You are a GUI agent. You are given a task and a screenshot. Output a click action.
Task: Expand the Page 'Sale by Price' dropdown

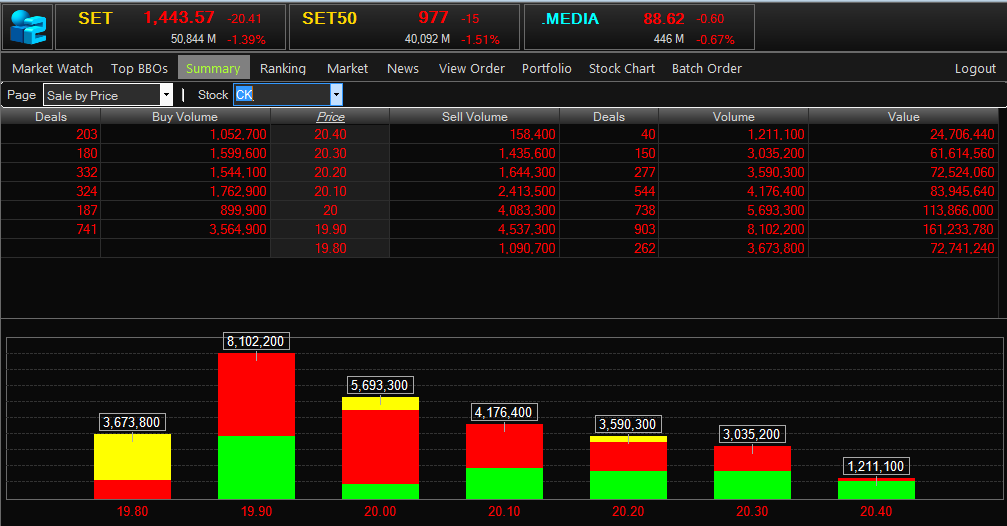pyautogui.click(x=166, y=95)
